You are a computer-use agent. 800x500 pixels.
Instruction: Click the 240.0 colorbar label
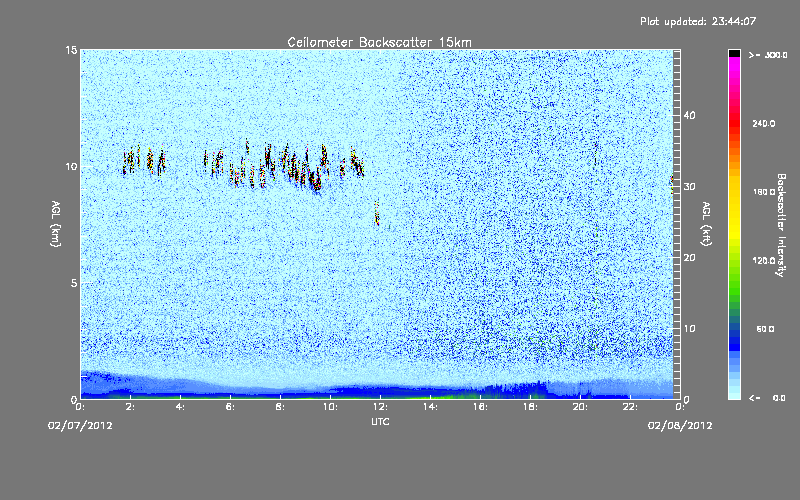[x=764, y=123]
